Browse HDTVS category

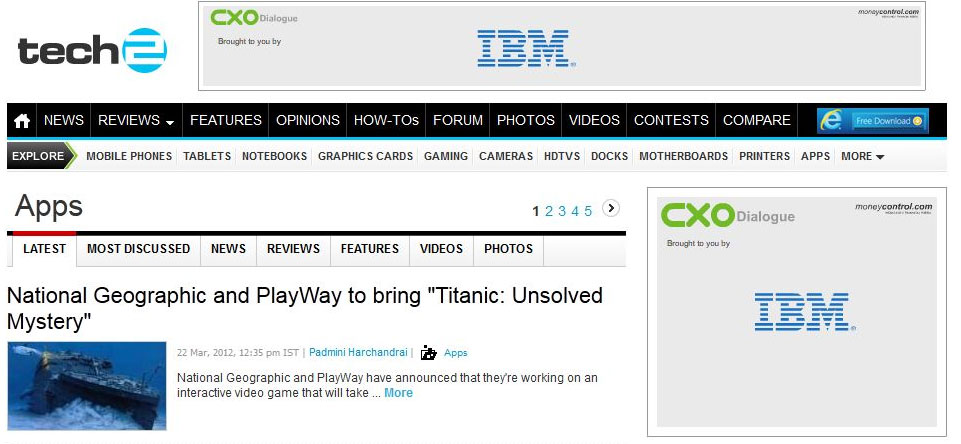[561, 156]
